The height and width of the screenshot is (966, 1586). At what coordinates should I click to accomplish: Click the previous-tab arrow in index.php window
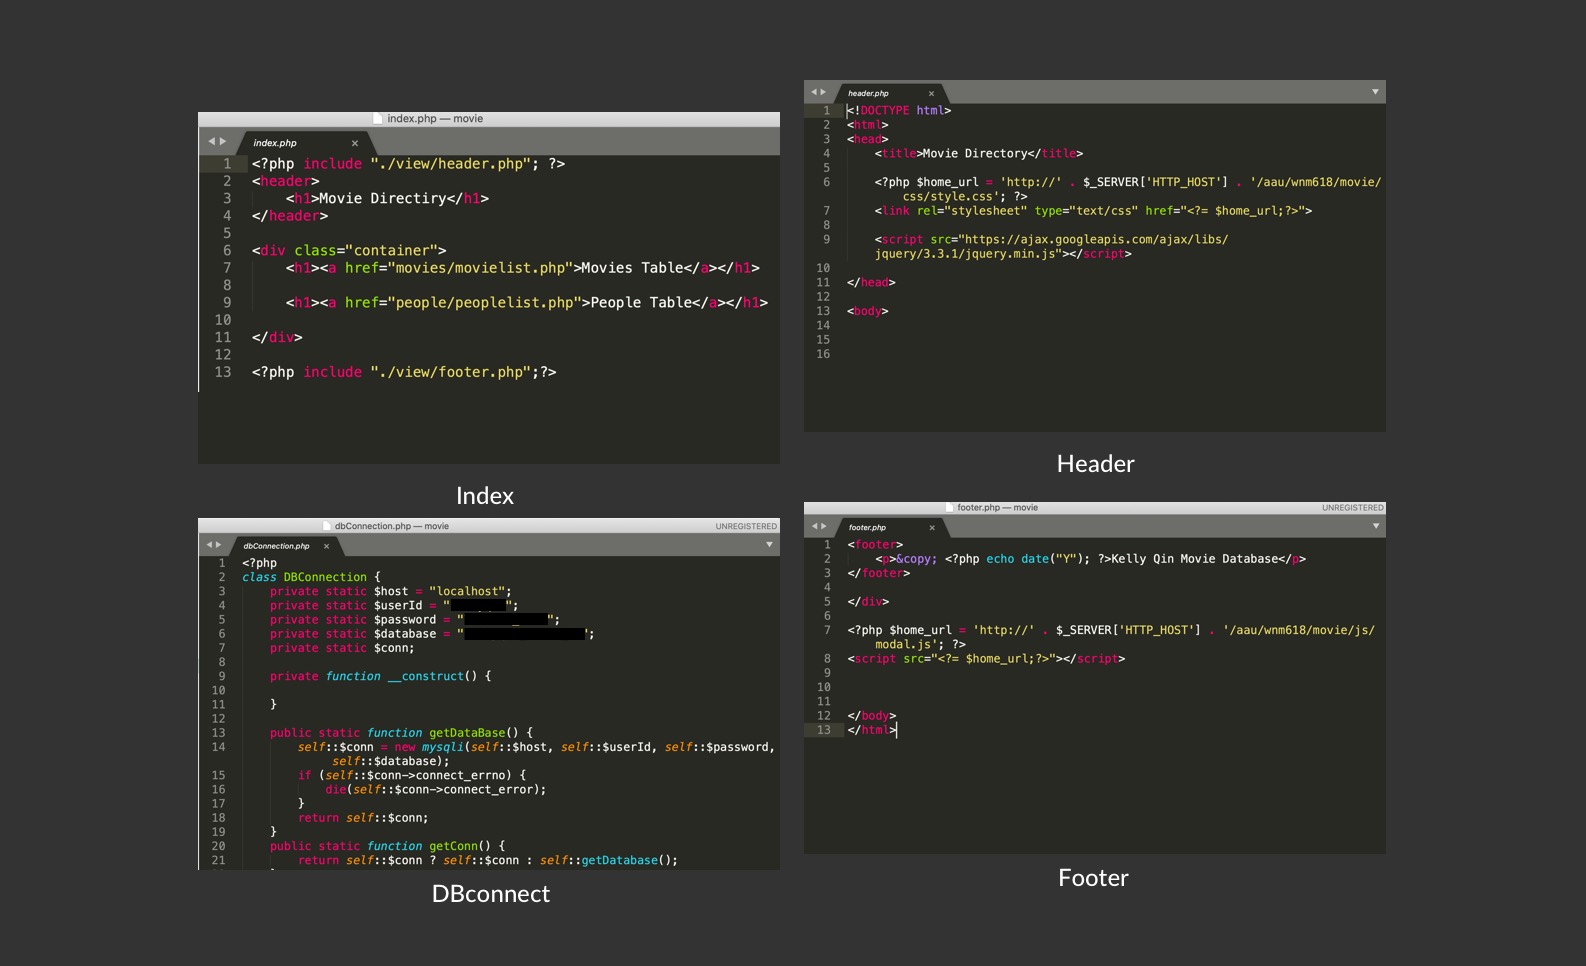click(x=211, y=142)
